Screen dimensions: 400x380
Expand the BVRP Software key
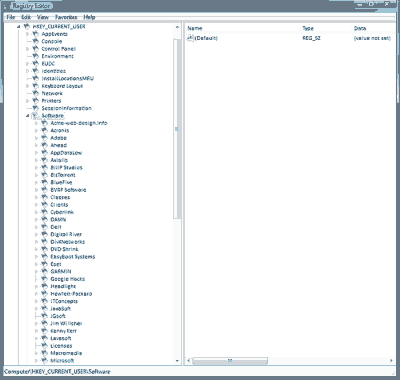click(36, 190)
